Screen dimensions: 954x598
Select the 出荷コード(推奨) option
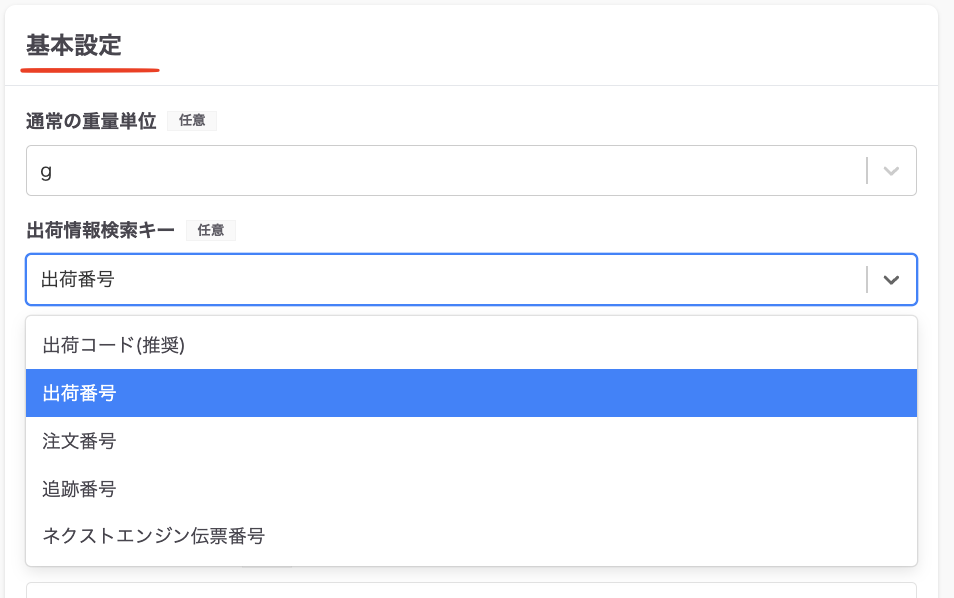[x=114, y=345]
